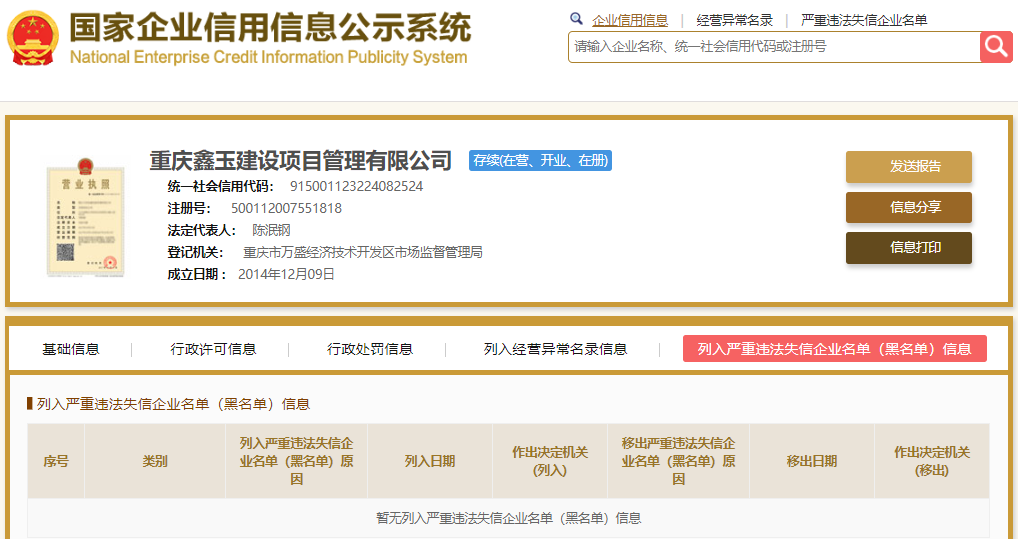This screenshot has height=539, width=1018.
Task: Click registration authority 重庆市万盛经济技术开发区市场监督管理局
Action: click(x=363, y=253)
